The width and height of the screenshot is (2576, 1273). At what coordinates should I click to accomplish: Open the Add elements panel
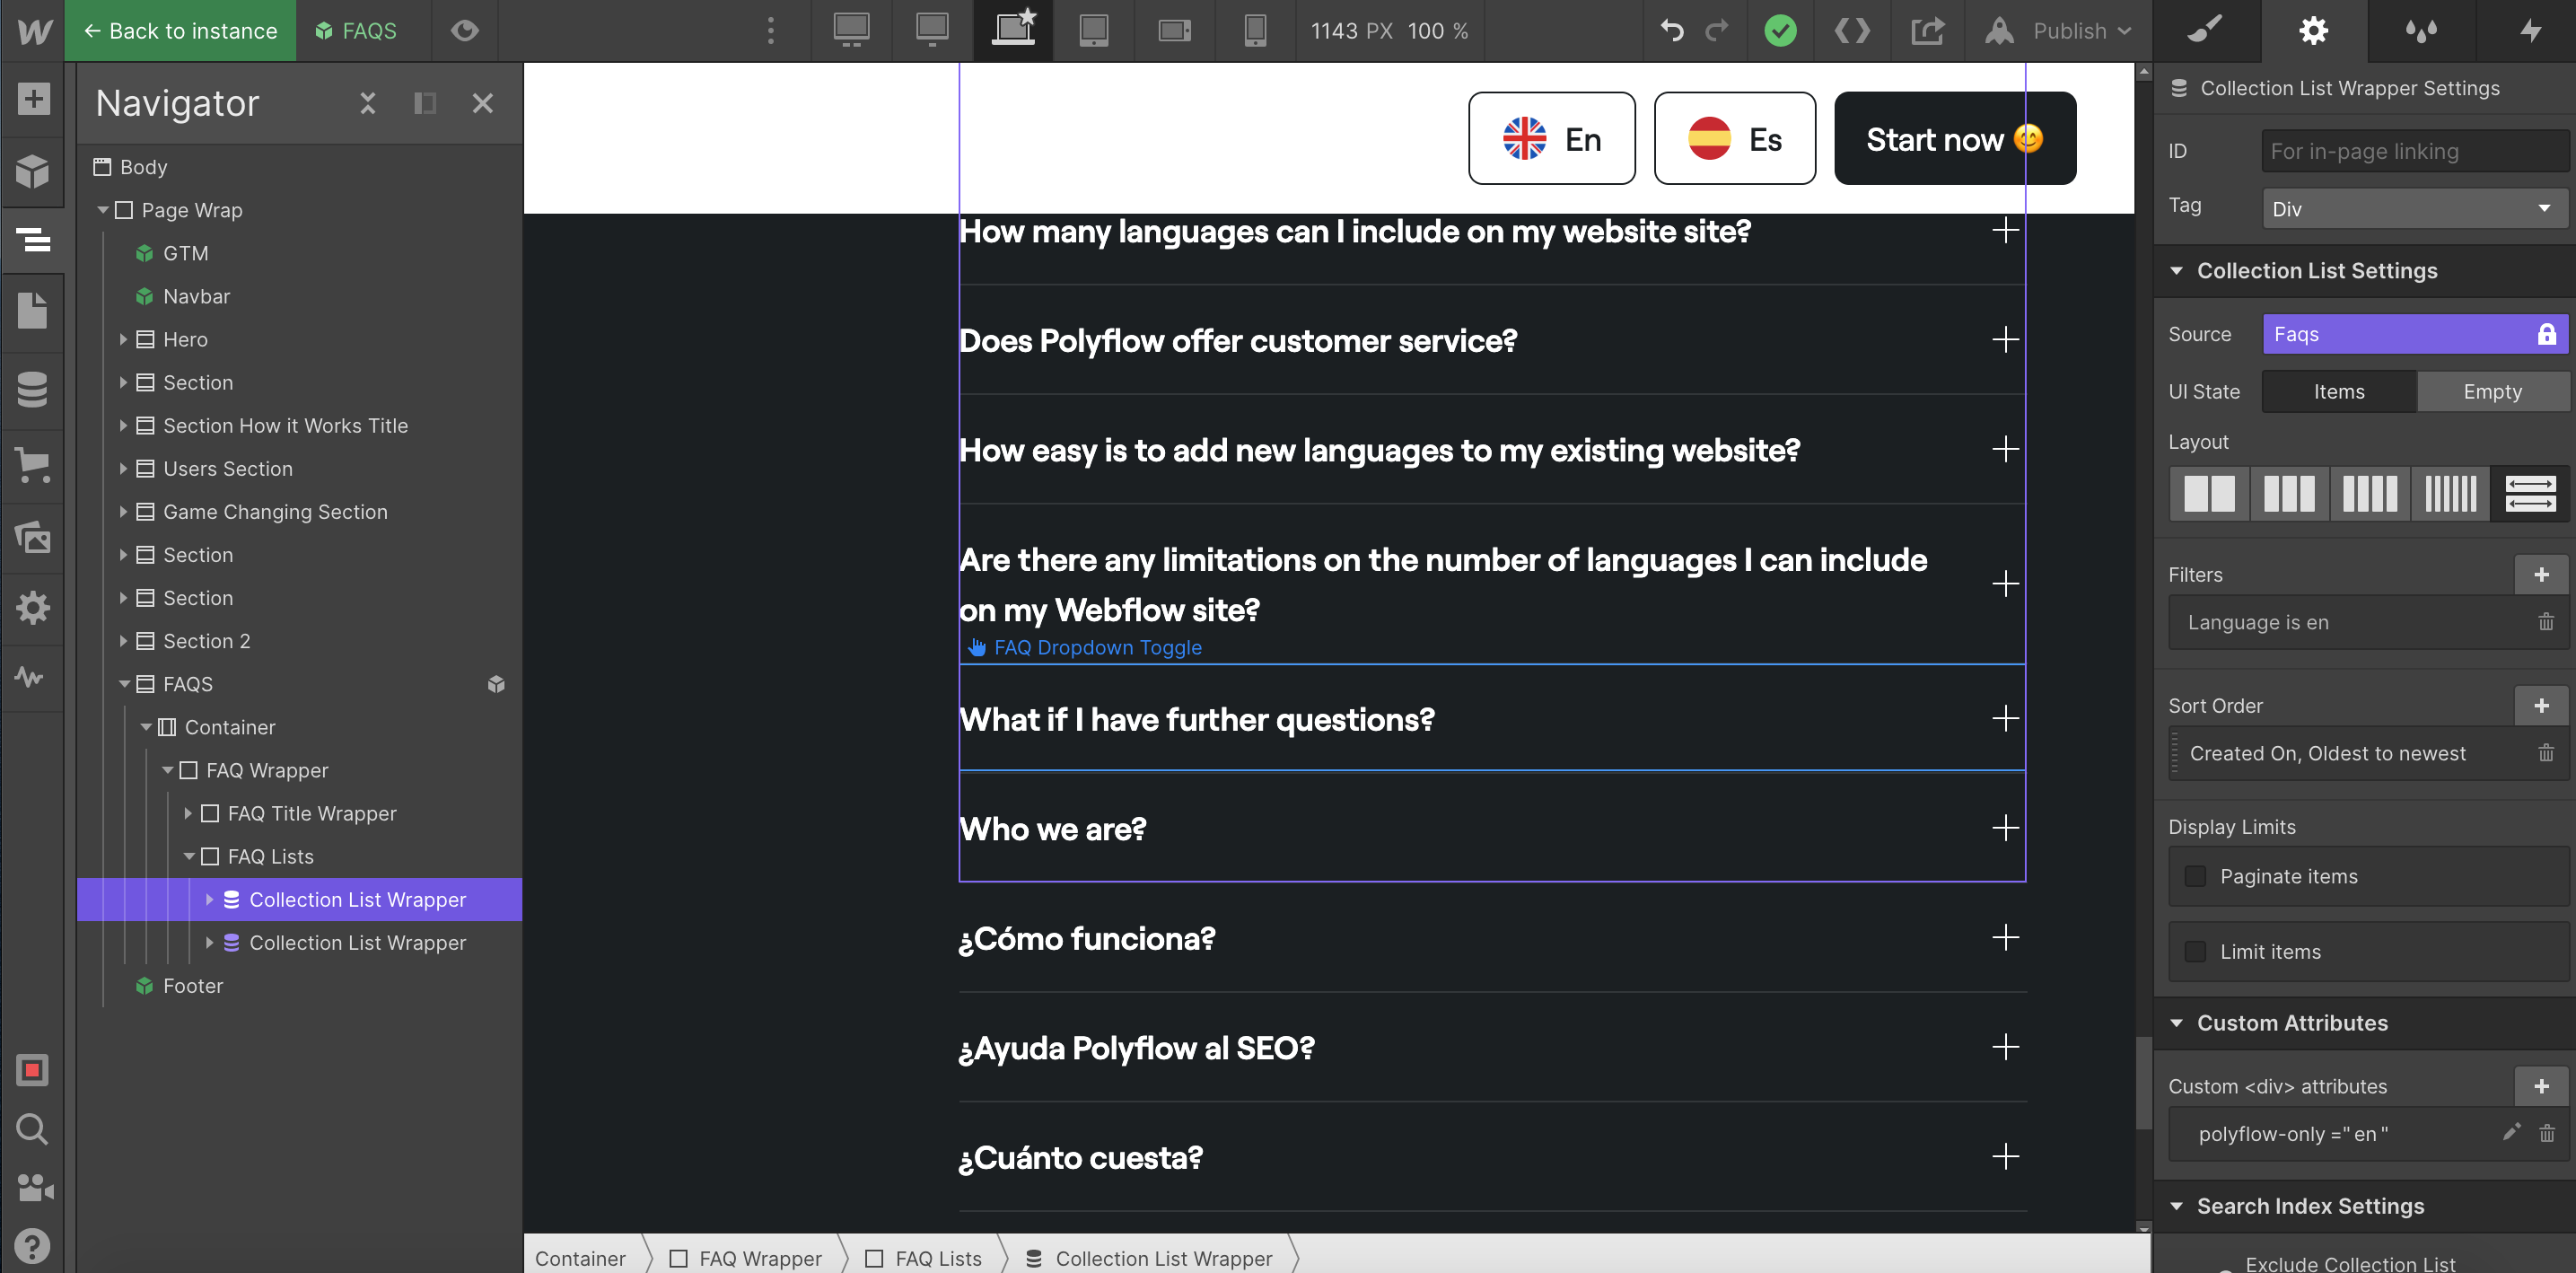click(x=33, y=99)
